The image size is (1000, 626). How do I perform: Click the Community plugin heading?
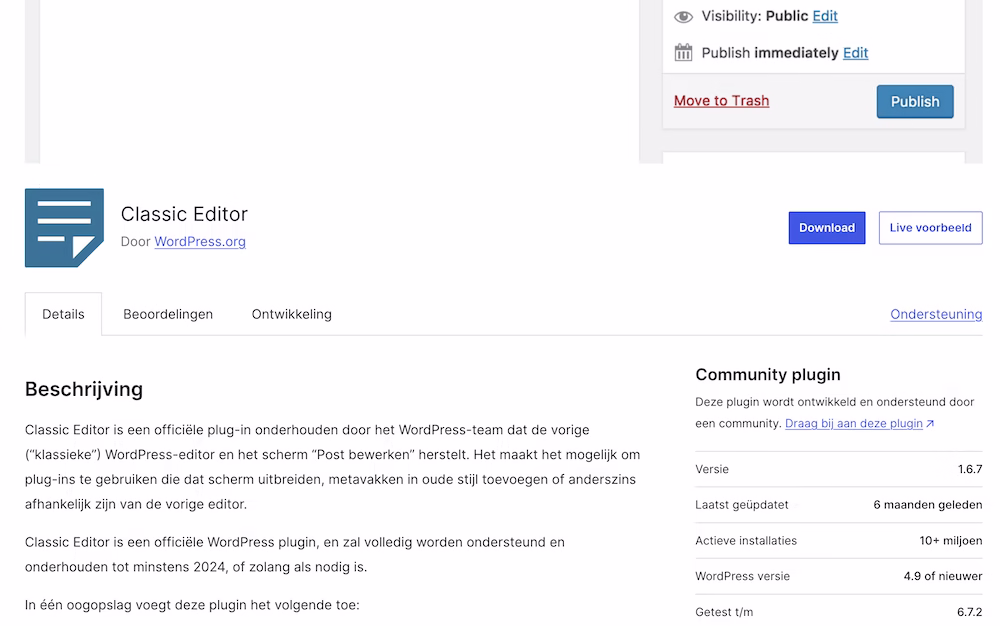[768, 375]
